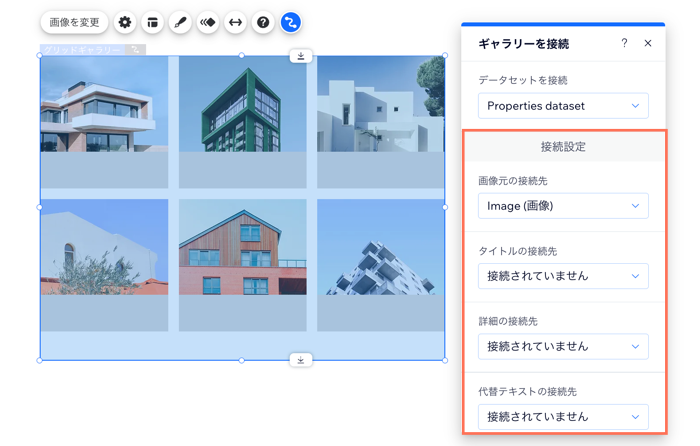
Task: Open the 詳細の接続先 dropdown
Action: (x=563, y=346)
